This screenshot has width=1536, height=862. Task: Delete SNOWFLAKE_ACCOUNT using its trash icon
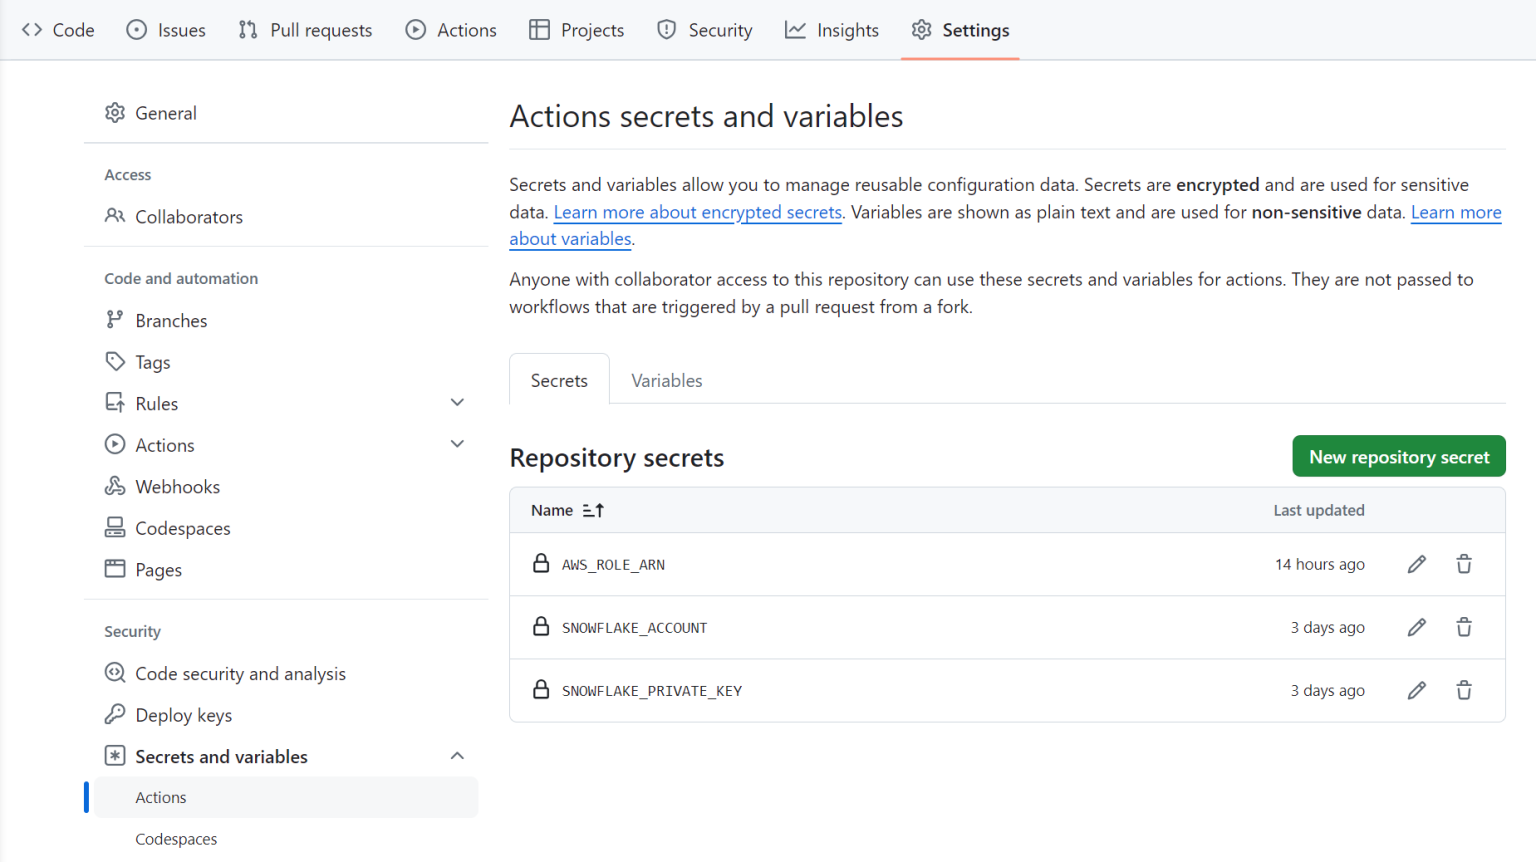click(1463, 627)
